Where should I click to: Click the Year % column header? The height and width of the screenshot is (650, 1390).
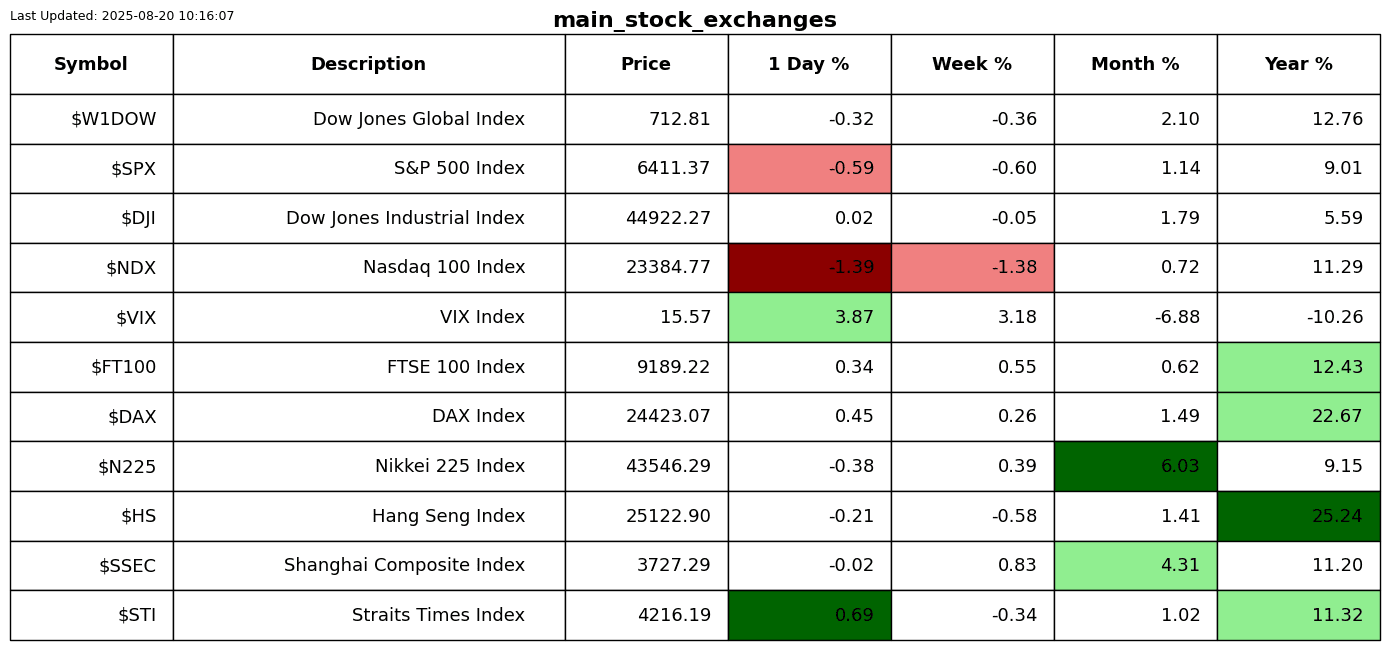(x=1298, y=64)
